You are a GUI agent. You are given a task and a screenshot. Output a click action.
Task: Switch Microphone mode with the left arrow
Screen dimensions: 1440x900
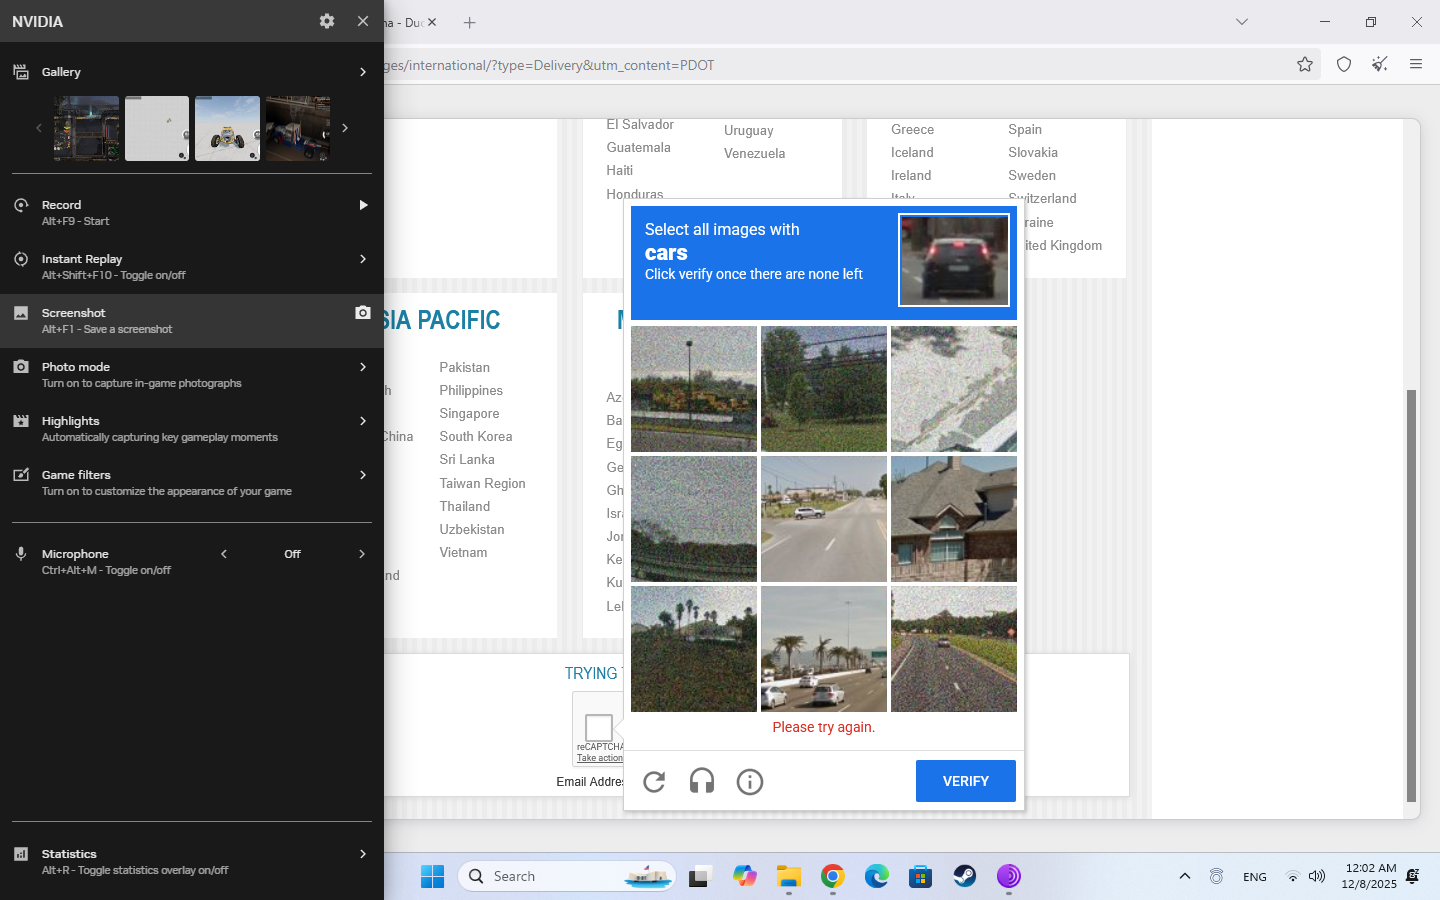(x=224, y=554)
